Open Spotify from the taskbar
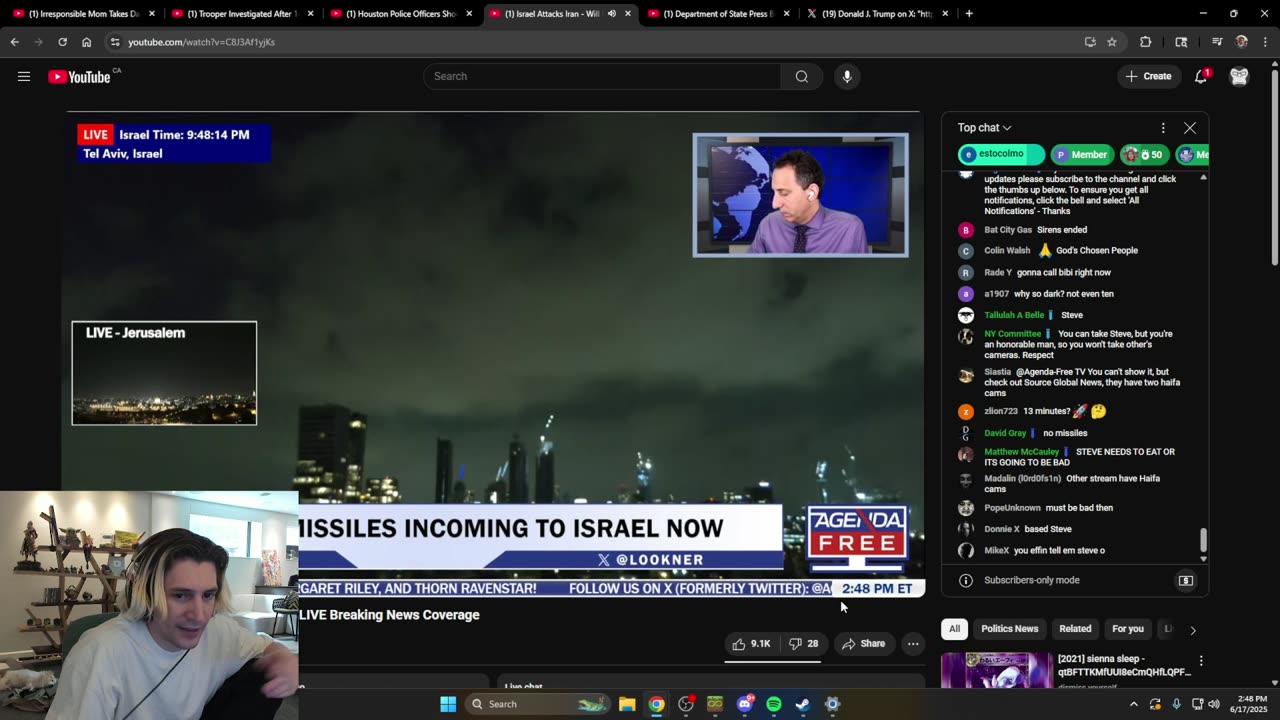The height and width of the screenshot is (720, 1280). tap(774, 704)
